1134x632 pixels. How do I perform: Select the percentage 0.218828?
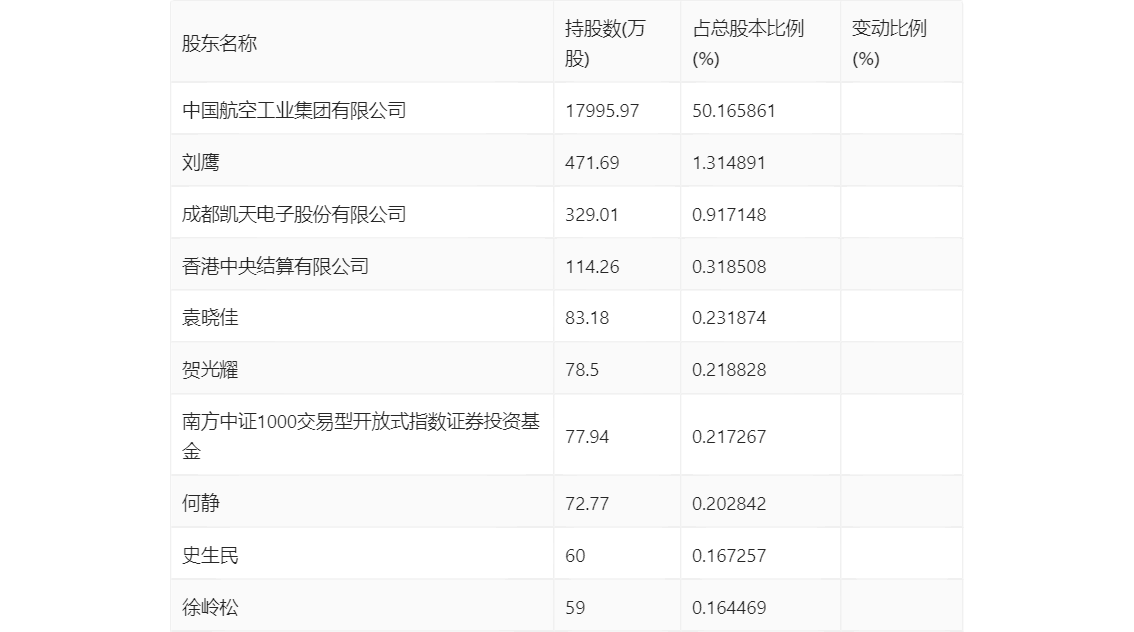pyautogui.click(x=729, y=370)
